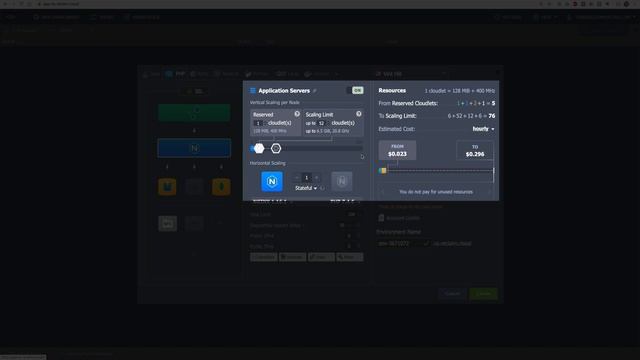Click the FROM $0.023 price box
640x360 pixels.
click(x=397, y=150)
